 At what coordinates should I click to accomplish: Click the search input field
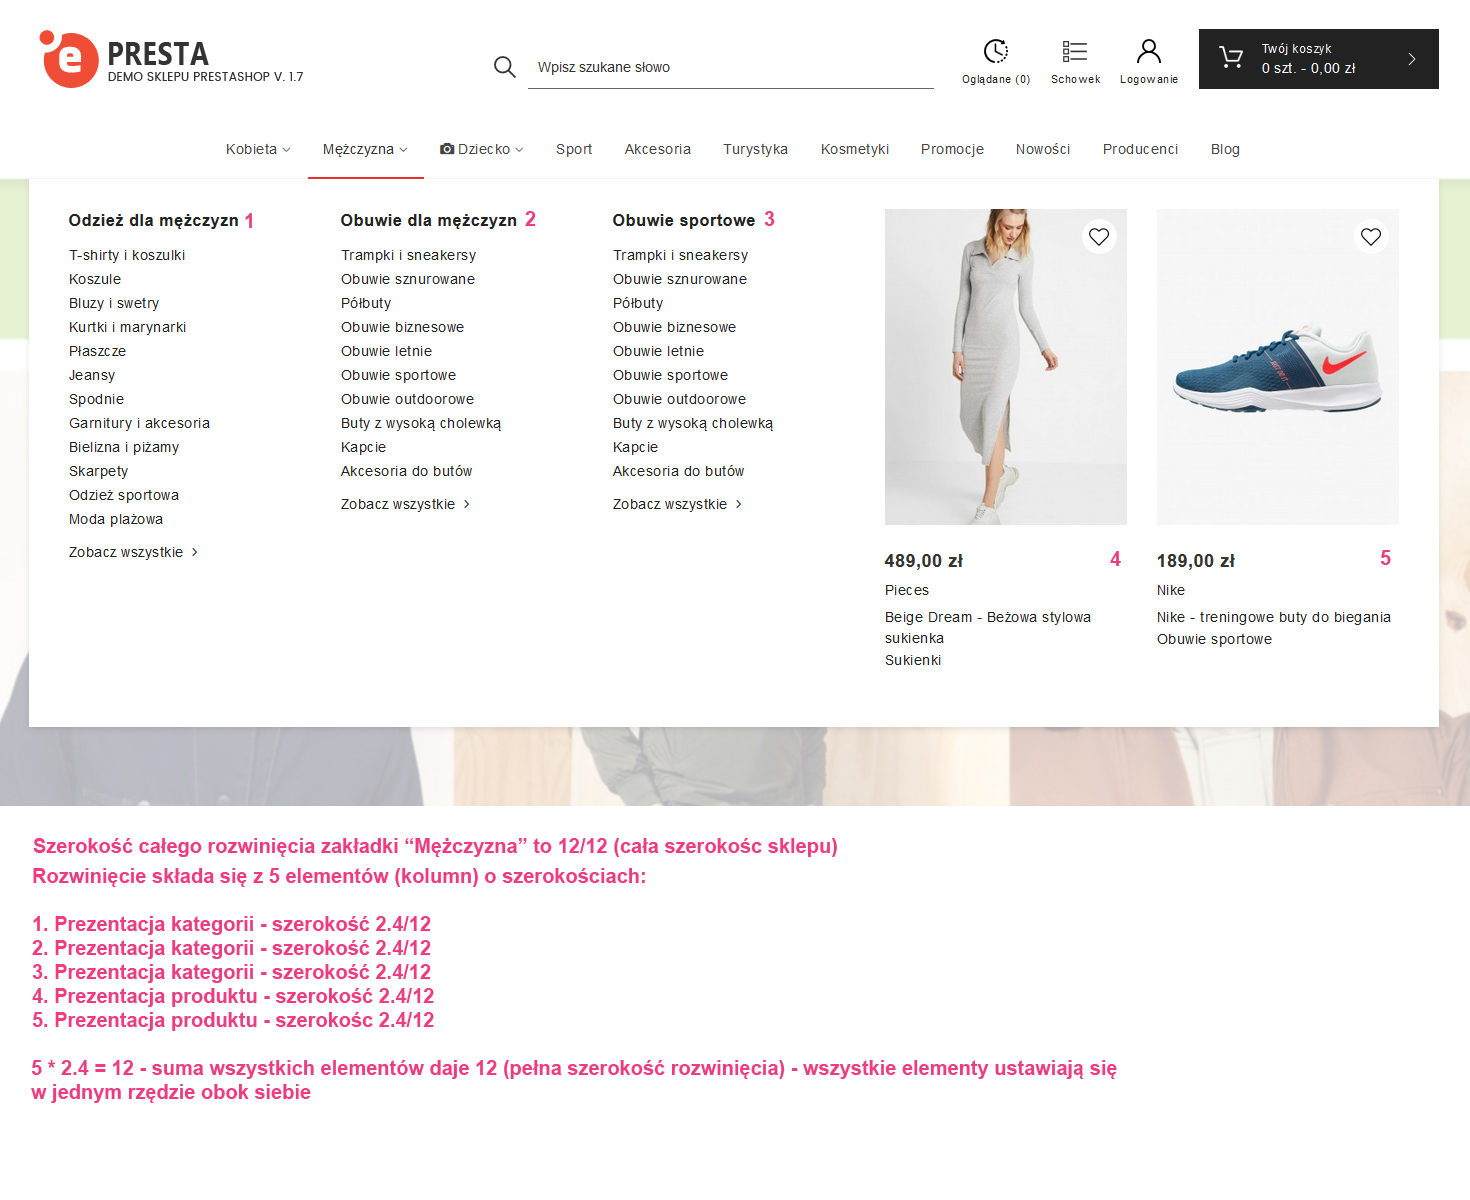point(730,67)
